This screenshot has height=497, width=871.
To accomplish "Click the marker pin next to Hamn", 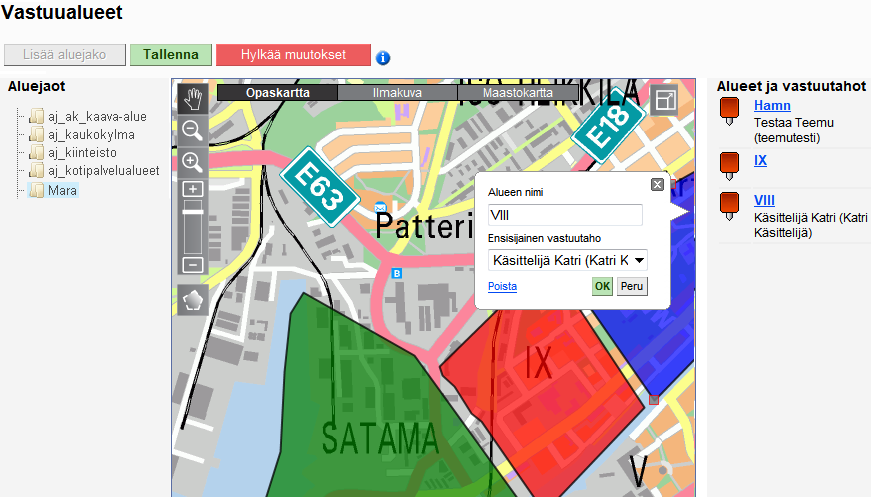I will pyautogui.click(x=729, y=111).
